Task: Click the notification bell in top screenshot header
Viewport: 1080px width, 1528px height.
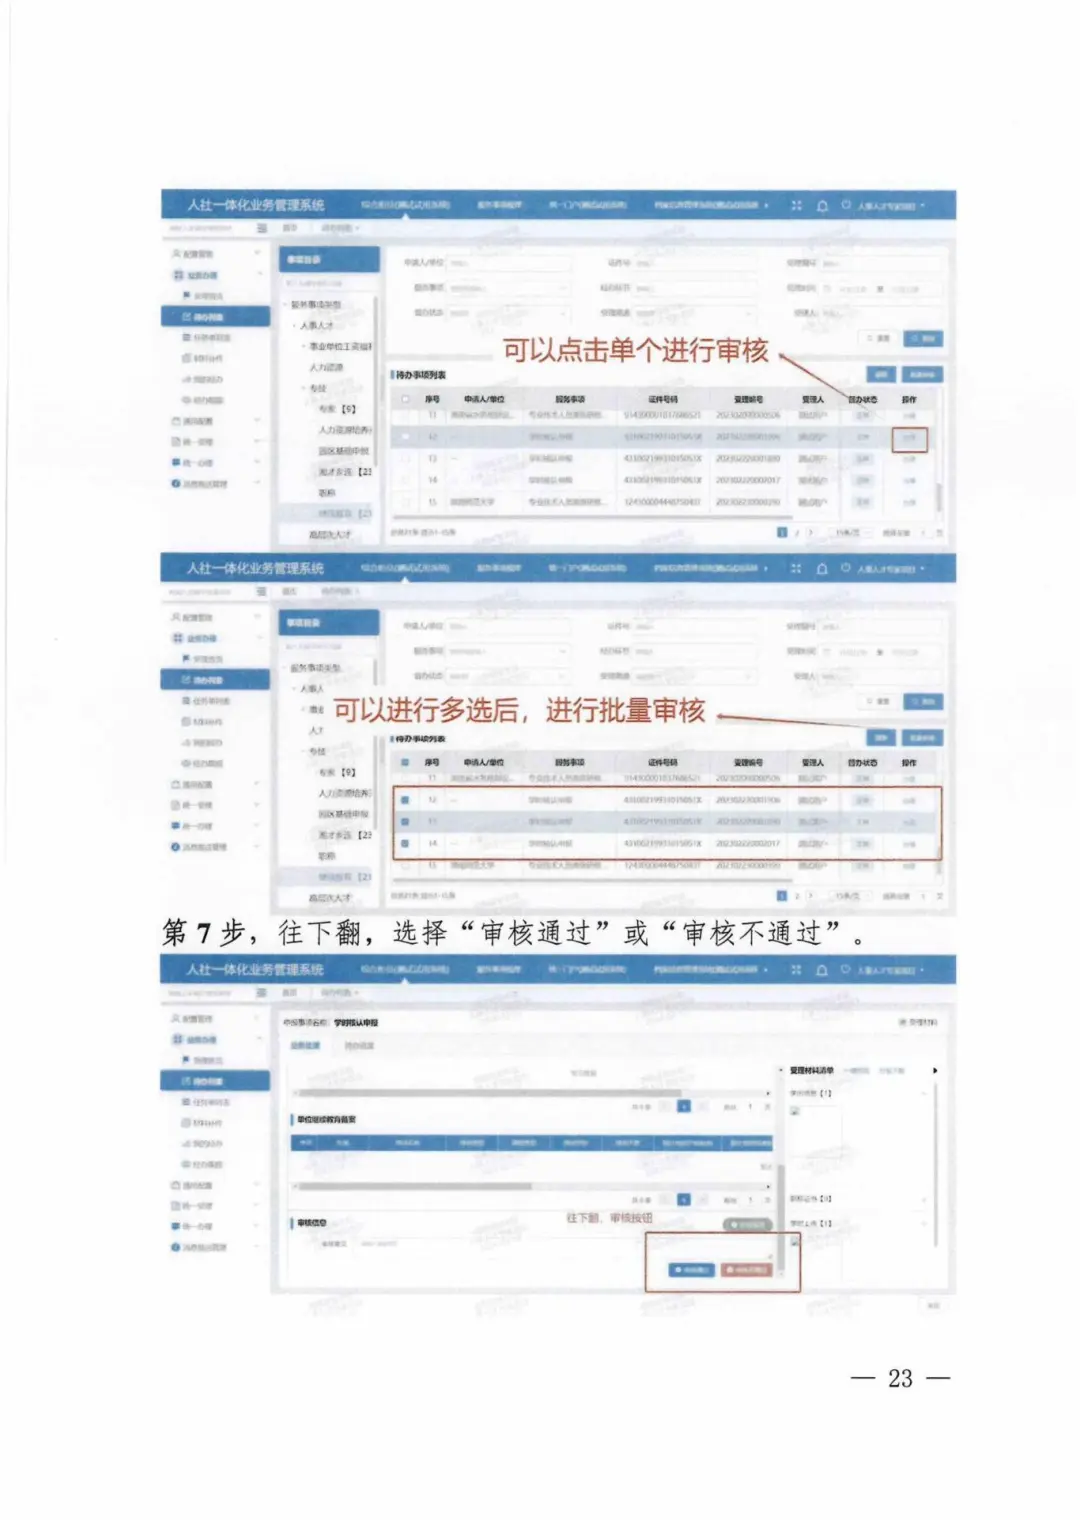Action: (822, 206)
